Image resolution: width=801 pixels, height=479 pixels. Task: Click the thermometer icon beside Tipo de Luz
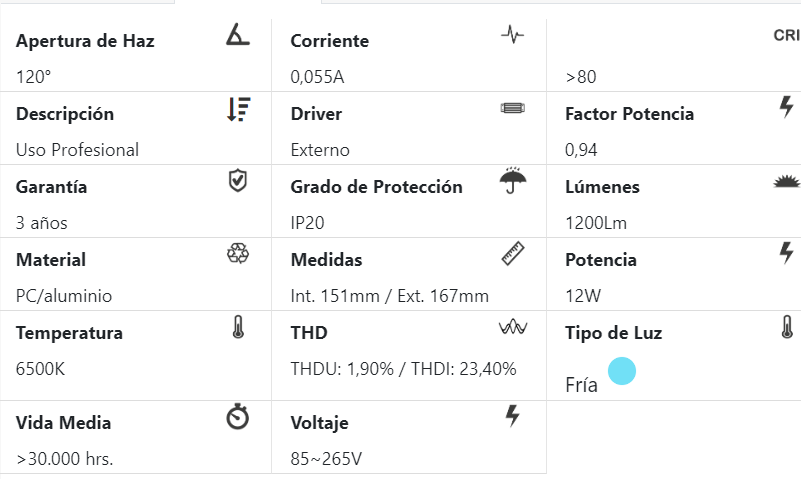click(787, 326)
